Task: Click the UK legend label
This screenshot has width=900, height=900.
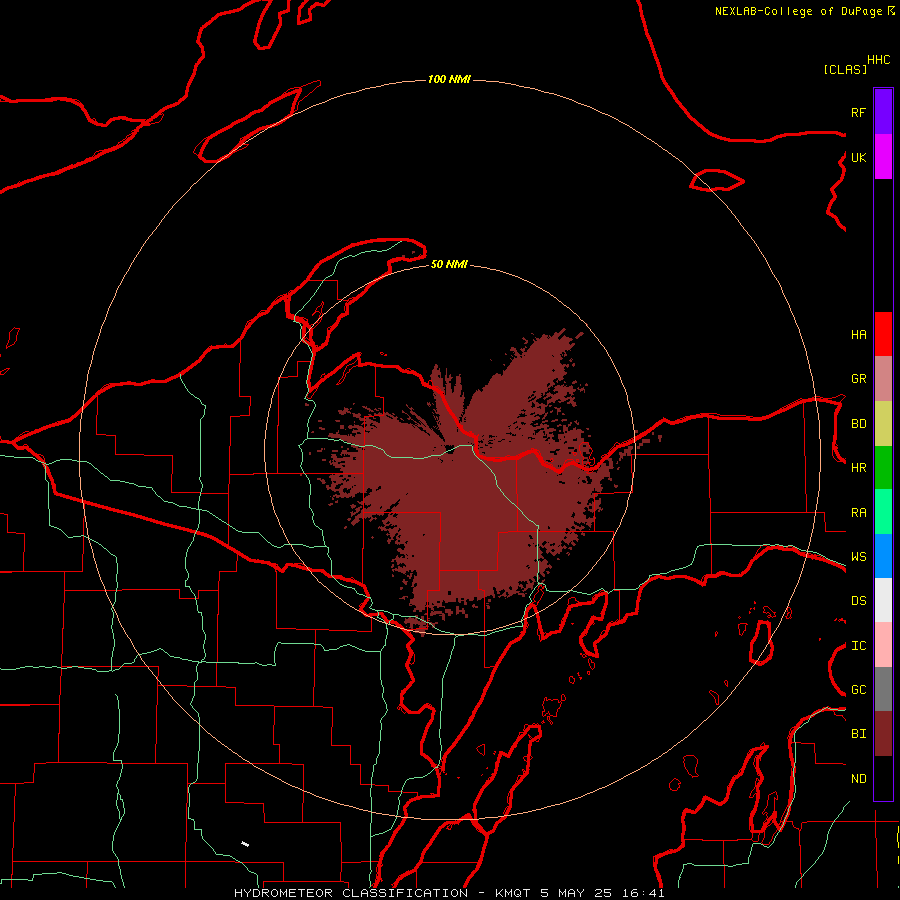Action: (x=858, y=157)
